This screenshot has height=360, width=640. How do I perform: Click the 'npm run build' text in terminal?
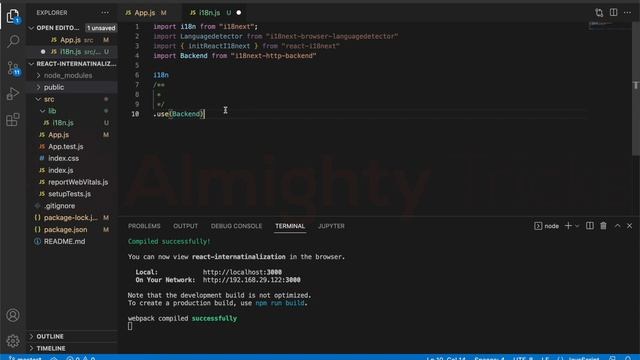(x=280, y=303)
